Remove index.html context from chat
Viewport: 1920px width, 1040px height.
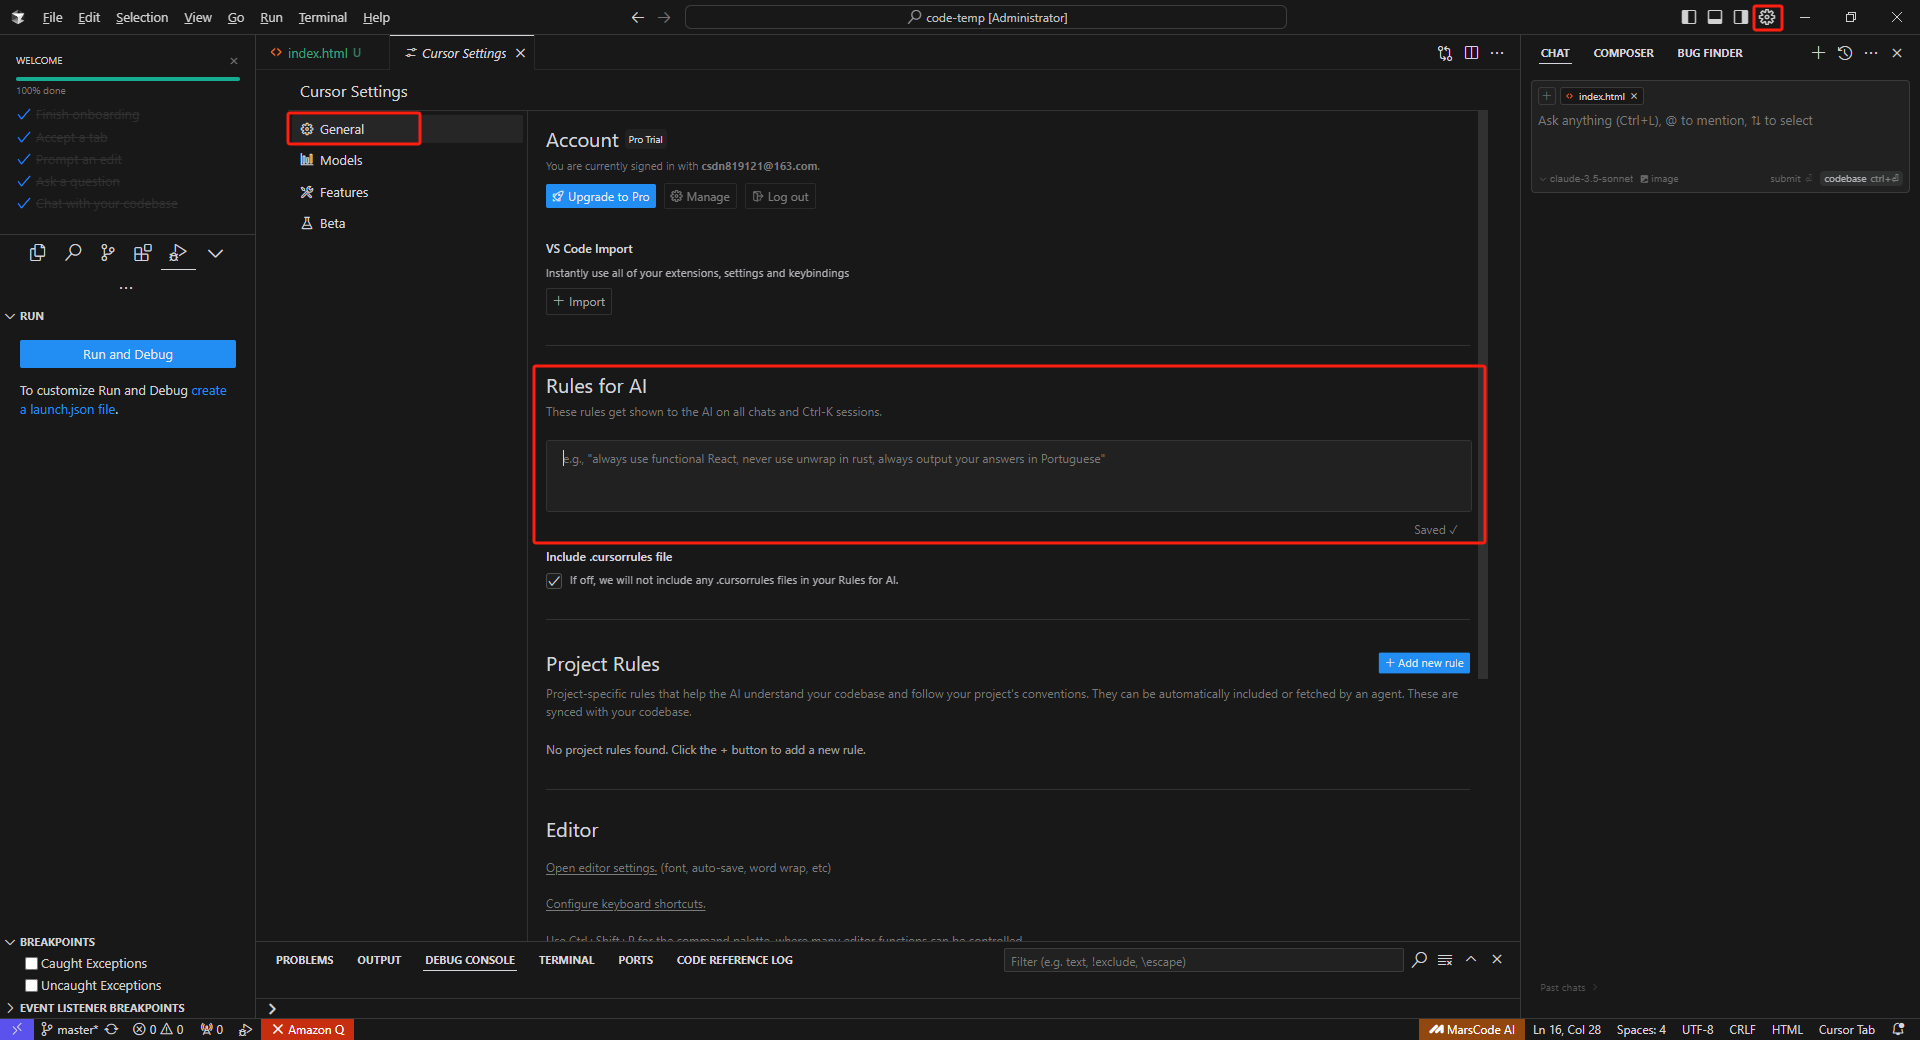pos(1634,96)
